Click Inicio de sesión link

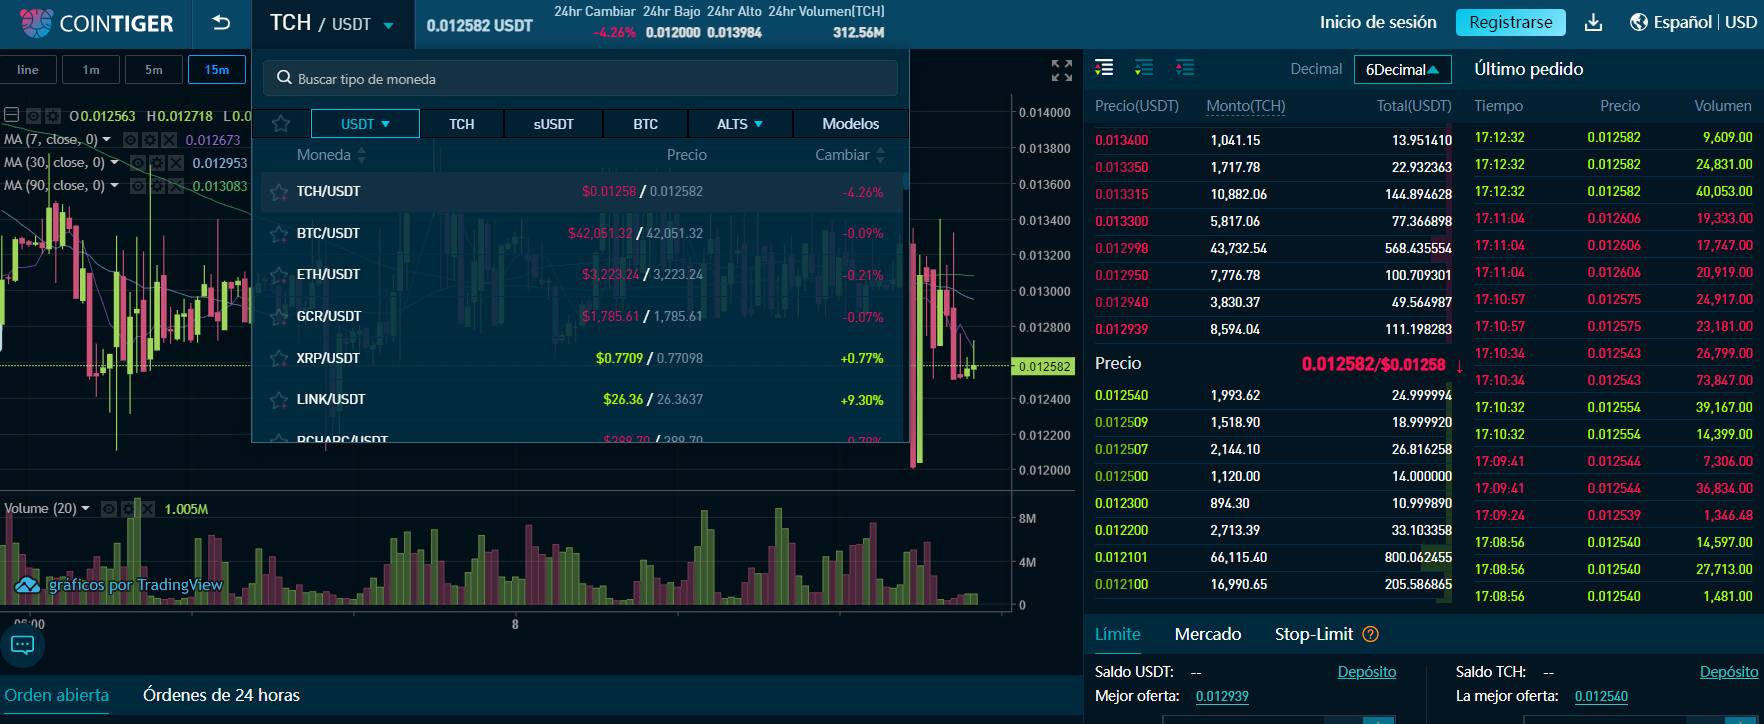click(1378, 22)
